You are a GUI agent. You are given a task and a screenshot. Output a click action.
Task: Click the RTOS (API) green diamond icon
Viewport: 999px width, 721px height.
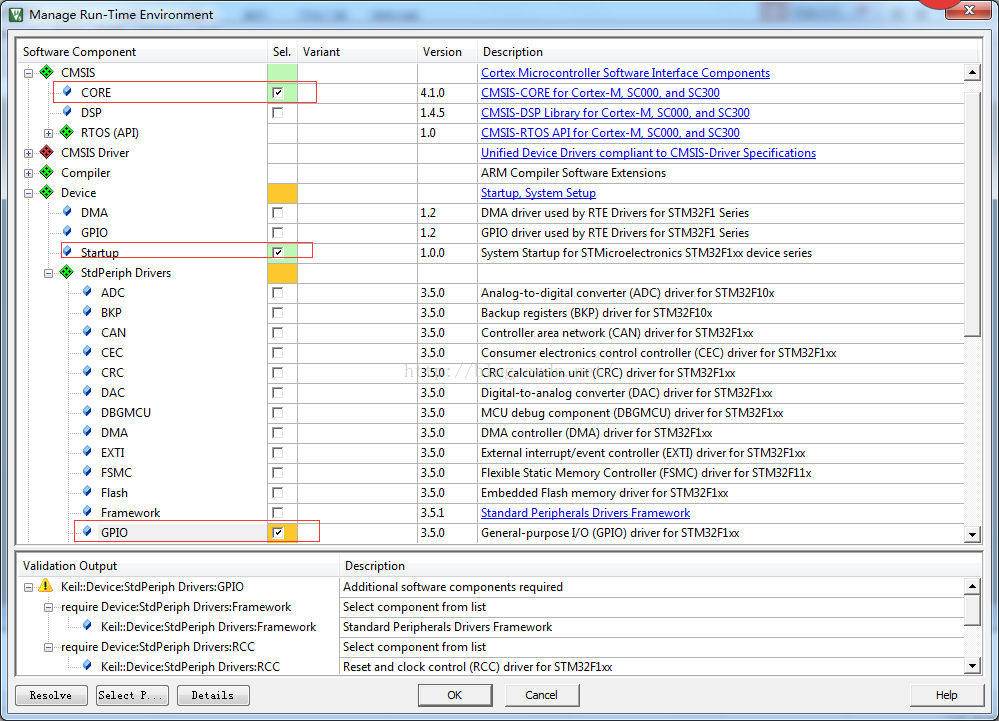pos(67,132)
